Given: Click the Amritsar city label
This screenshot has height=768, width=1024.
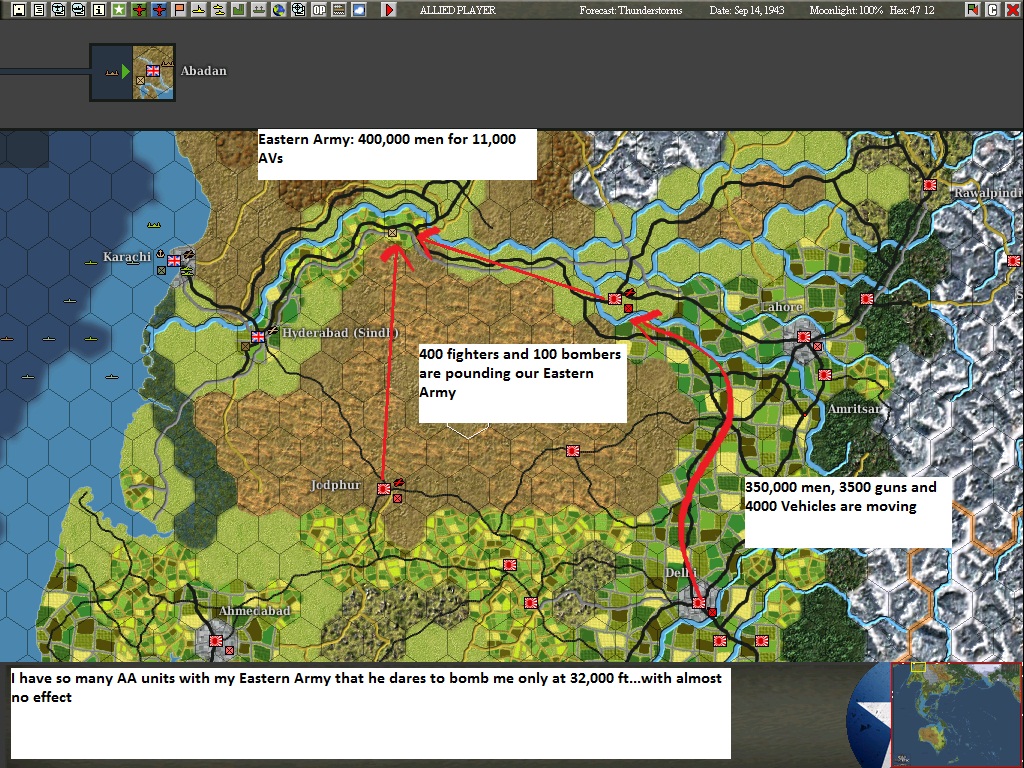Looking at the screenshot, I should [854, 409].
